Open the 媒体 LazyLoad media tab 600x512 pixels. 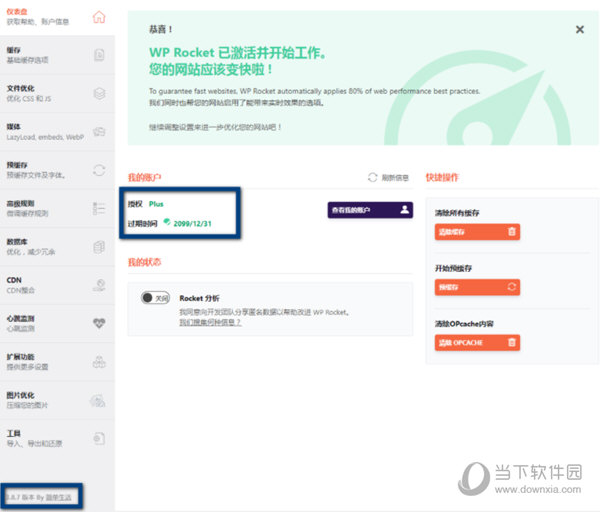point(57,132)
